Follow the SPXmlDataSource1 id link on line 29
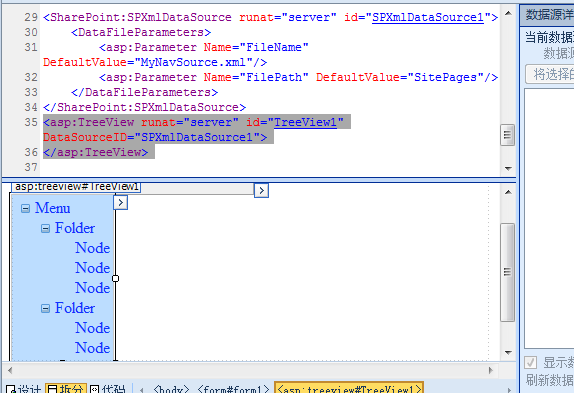The width and height of the screenshot is (574, 393). tap(428, 17)
